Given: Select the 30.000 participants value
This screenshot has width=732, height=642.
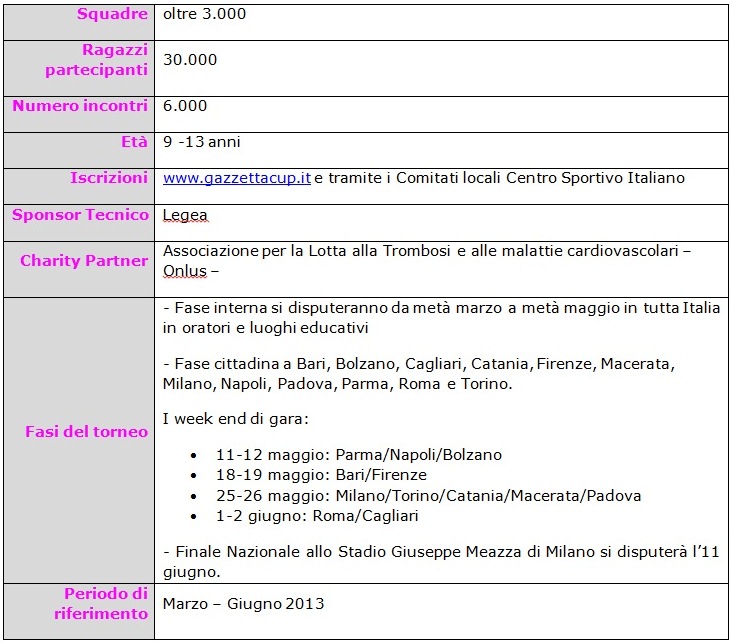Looking at the screenshot, I should coord(190,60).
